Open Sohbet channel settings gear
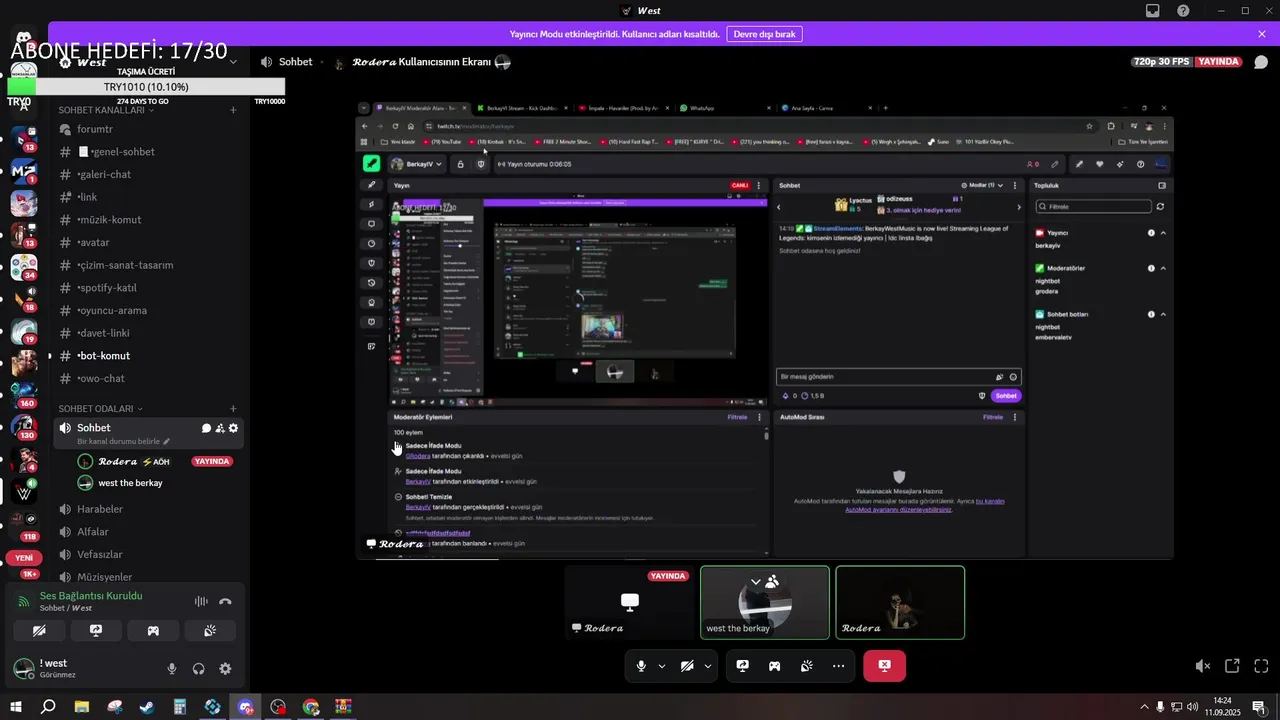The image size is (1280, 720). click(234, 428)
